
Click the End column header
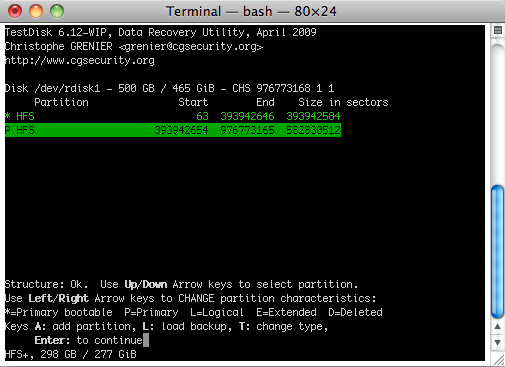coord(265,102)
